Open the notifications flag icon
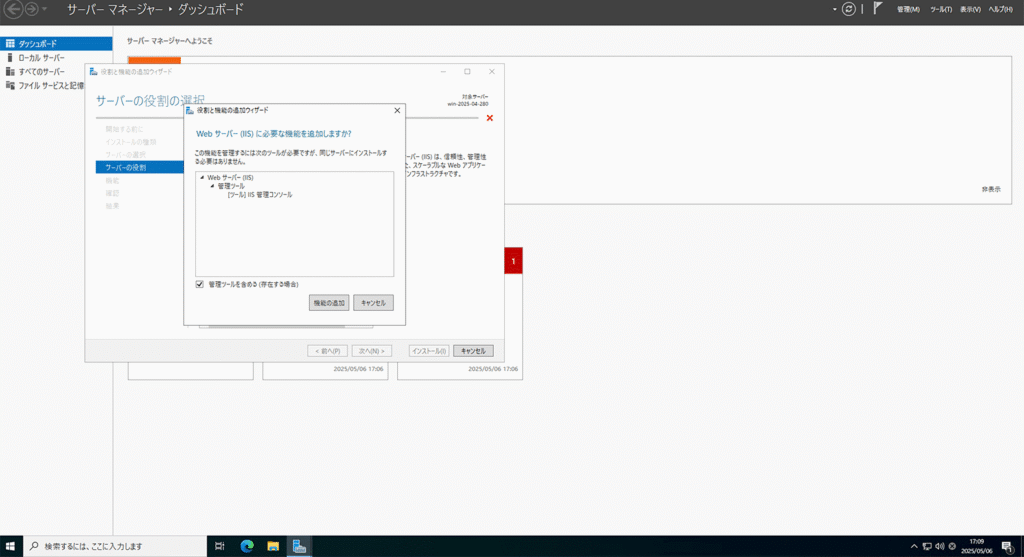Viewport: 1024px width, 557px height. click(x=878, y=8)
